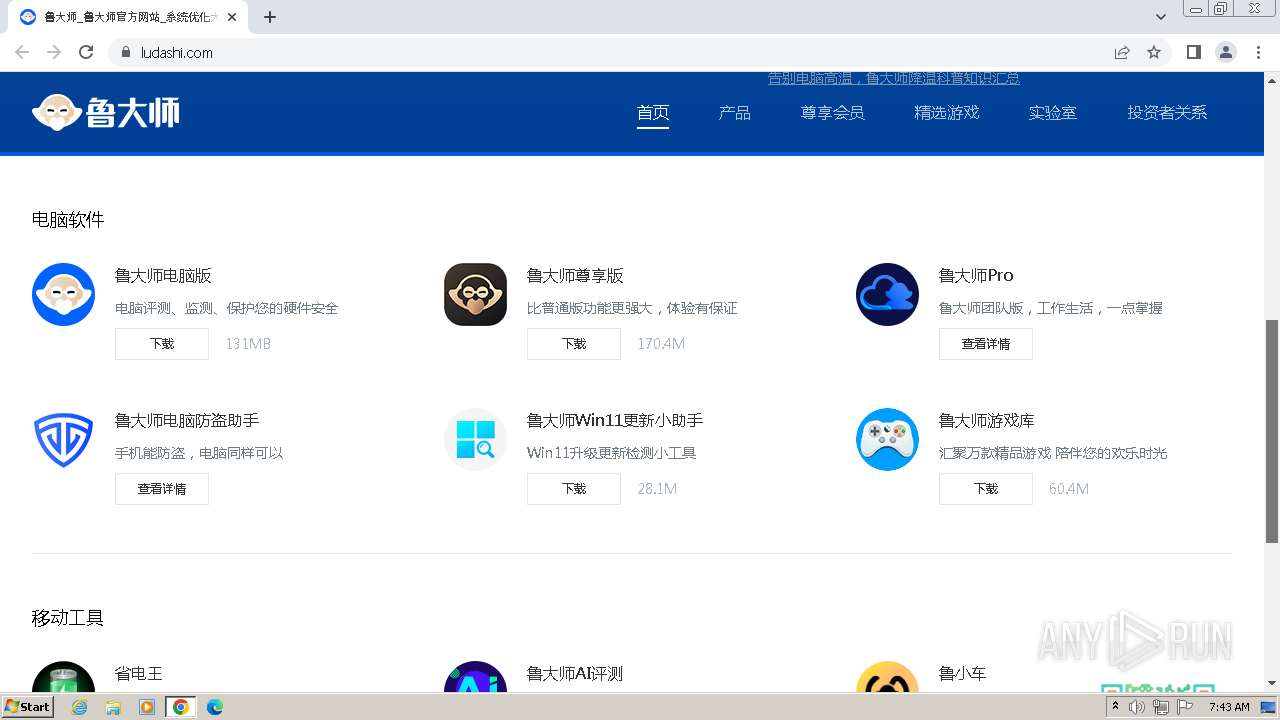The height and width of the screenshot is (720, 1280).
Task: Click volume icon in system tray
Action: [x=1137, y=707]
